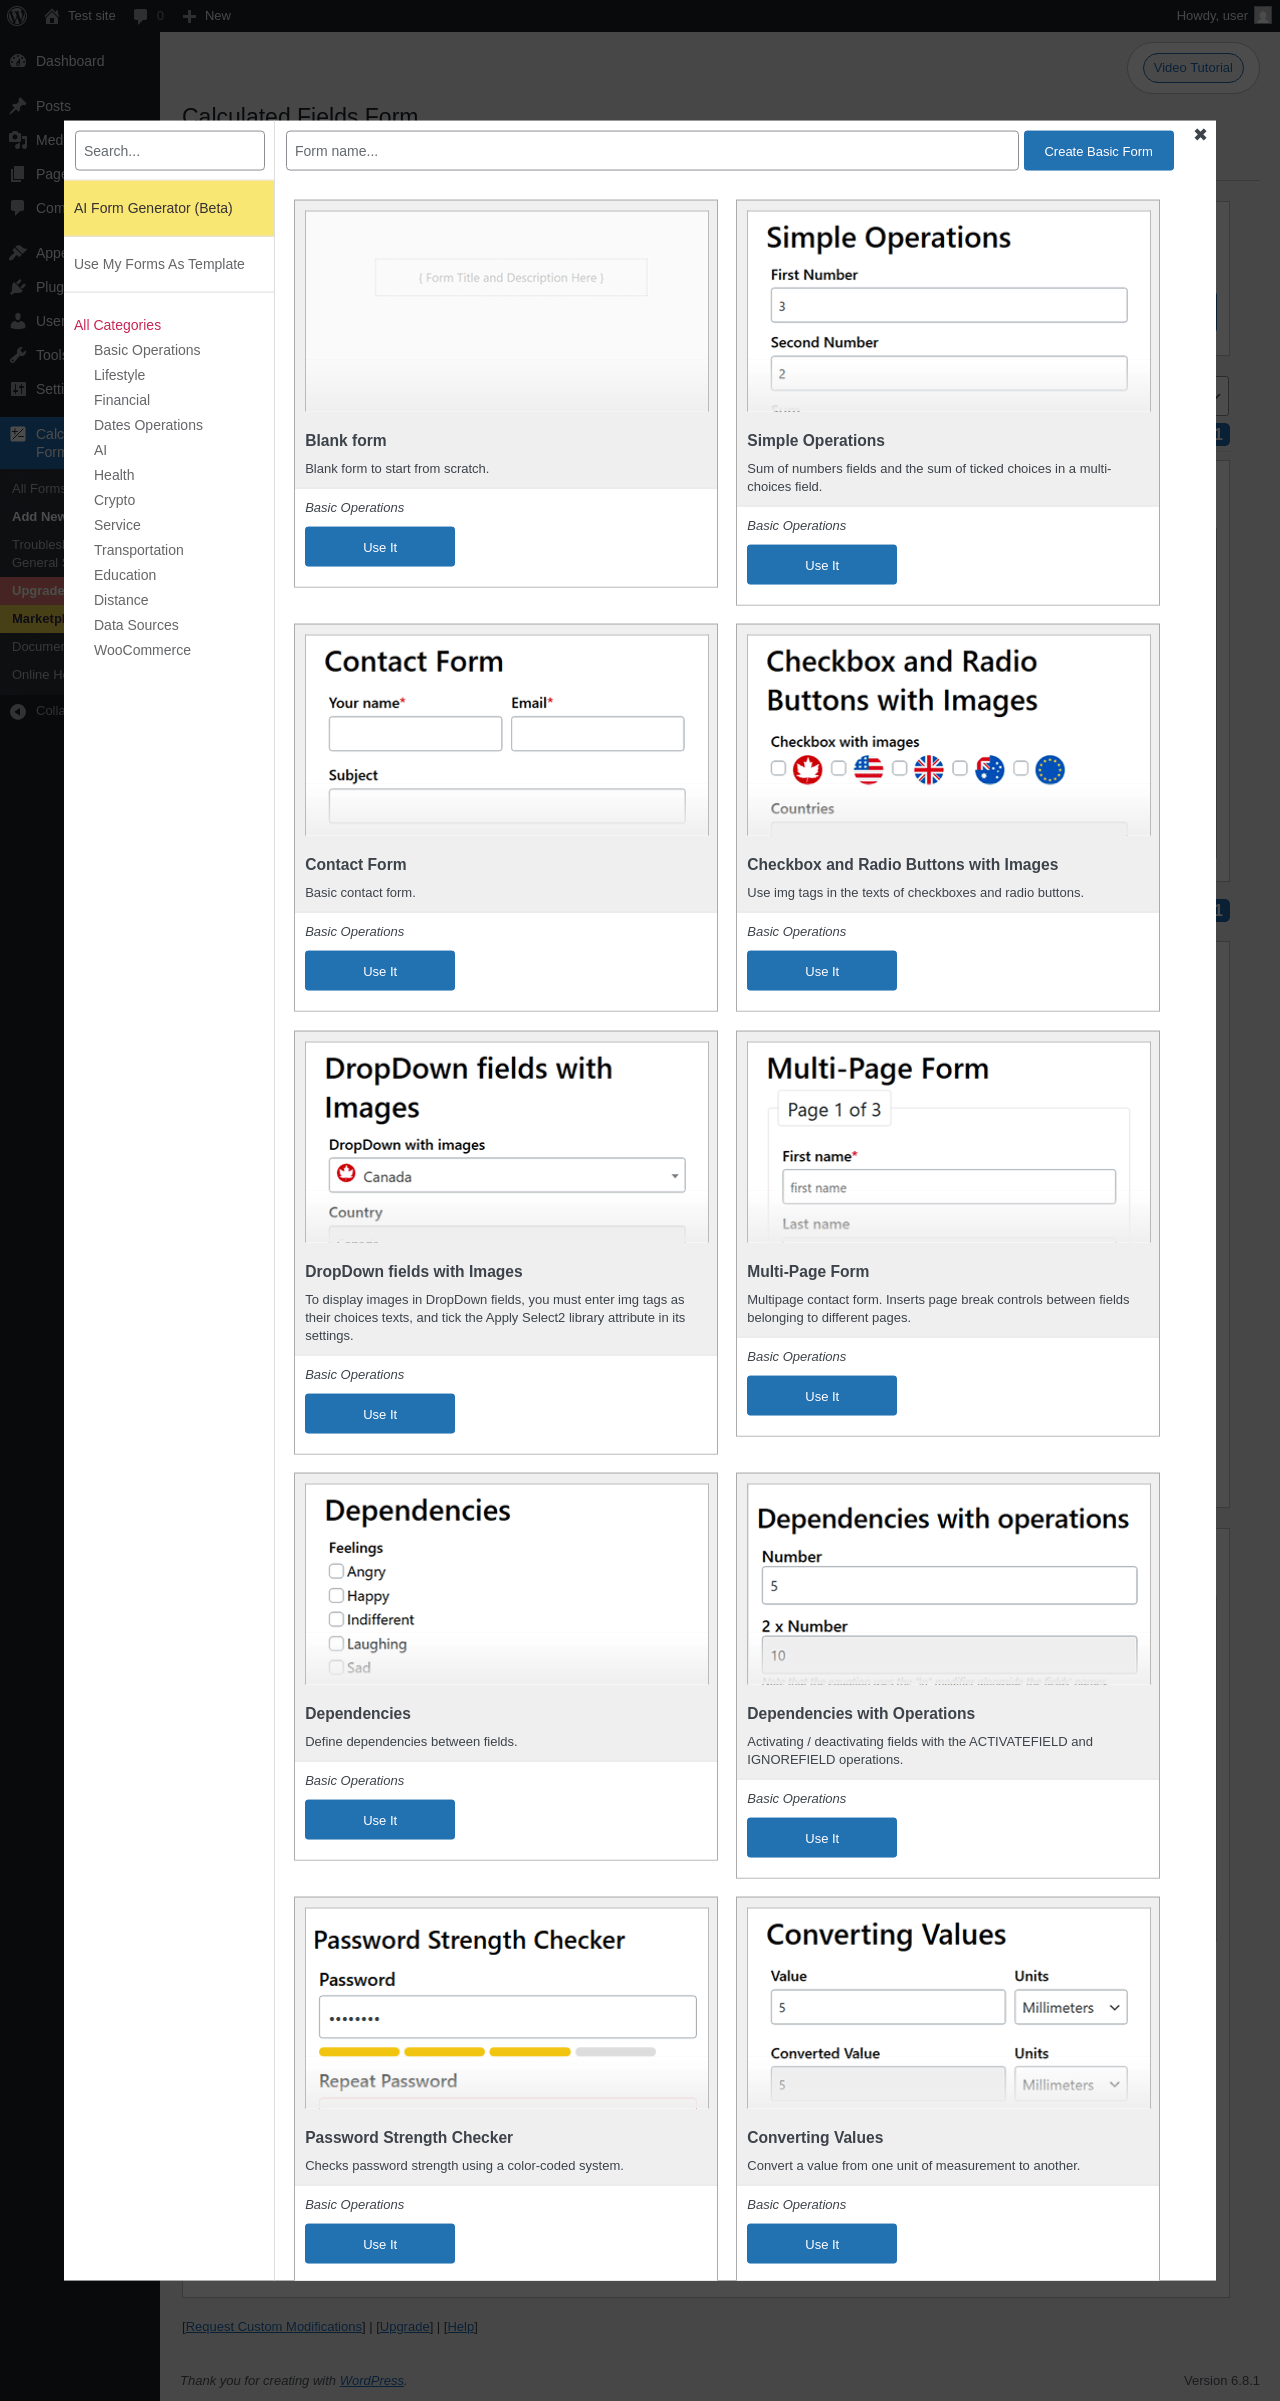
Task: Use It for Multi-Page Form template
Action: tap(822, 1396)
